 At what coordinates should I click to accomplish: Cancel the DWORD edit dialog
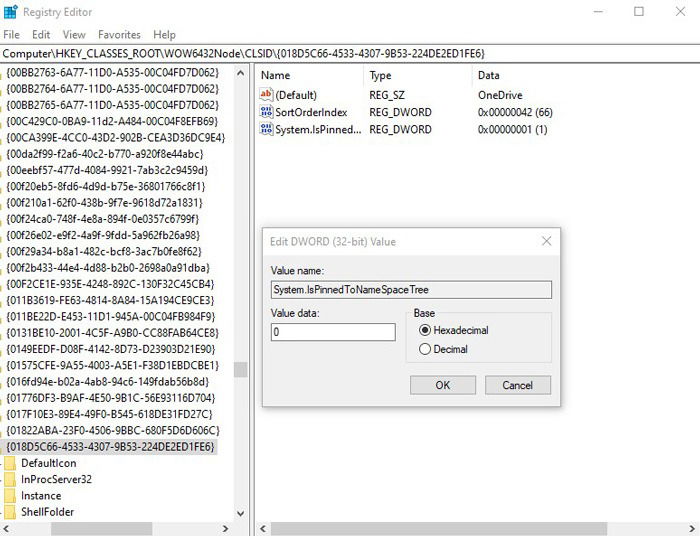[518, 385]
